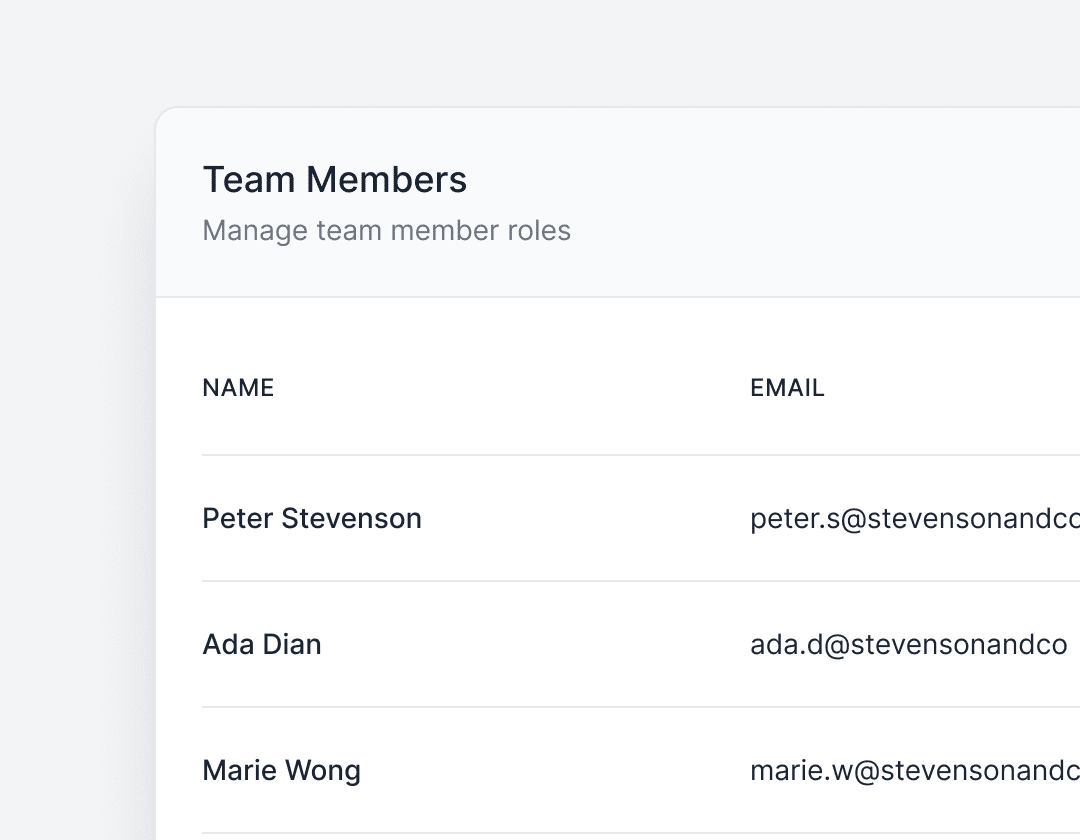Click the peter.s@stevensonandco email address
This screenshot has height=840, width=1080.
click(910, 518)
